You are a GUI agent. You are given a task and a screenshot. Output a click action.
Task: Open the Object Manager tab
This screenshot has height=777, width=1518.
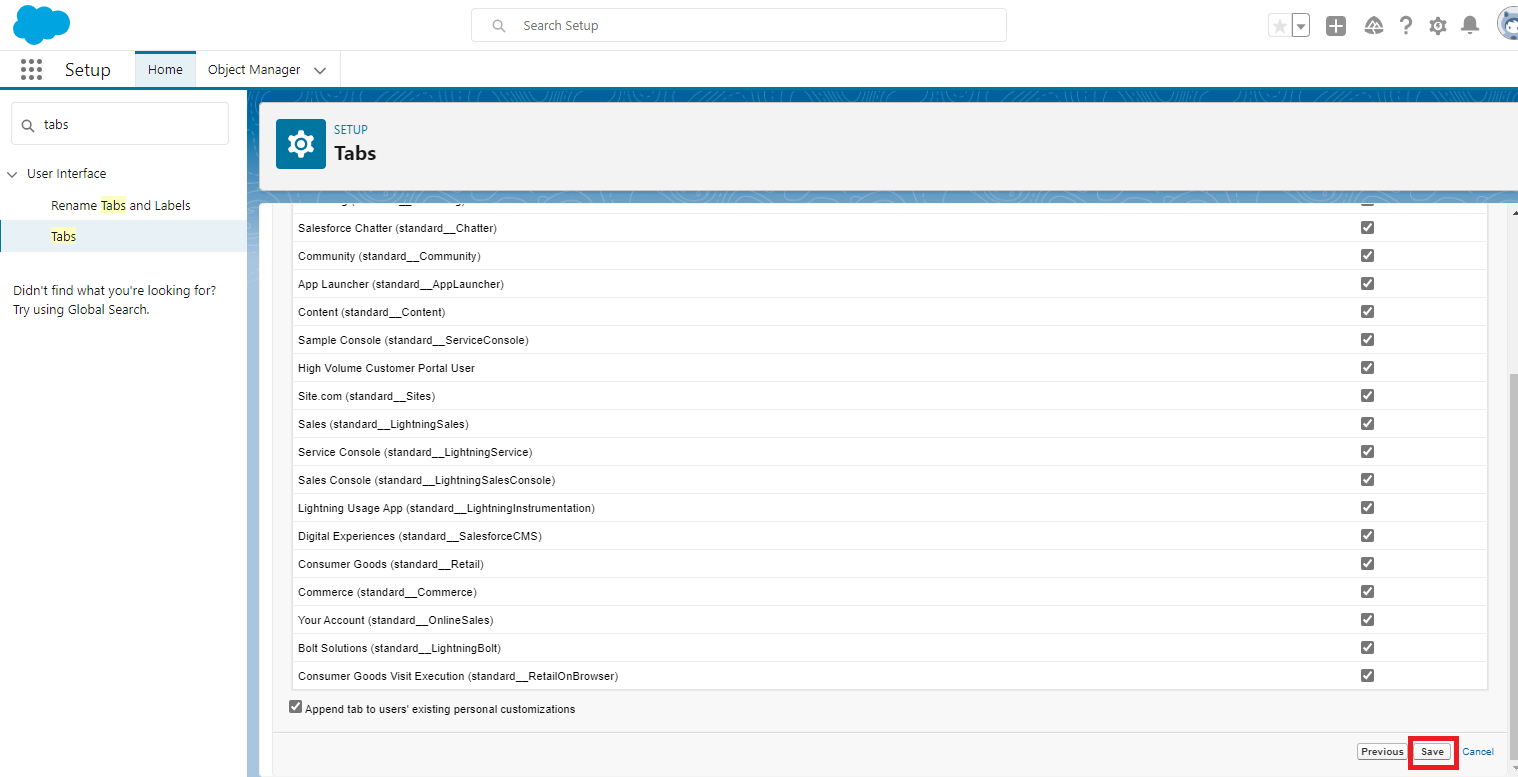tap(254, 70)
